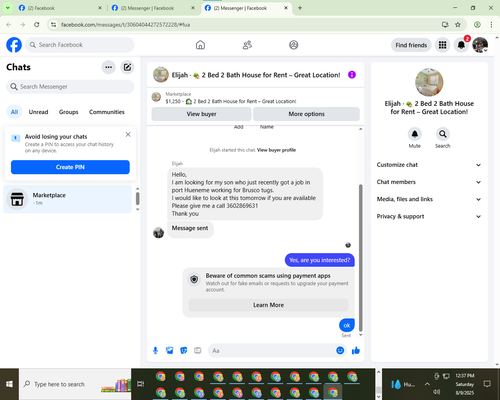This screenshot has height=400, width=500.
Task: Click the browser address bar URL
Action: point(125,25)
